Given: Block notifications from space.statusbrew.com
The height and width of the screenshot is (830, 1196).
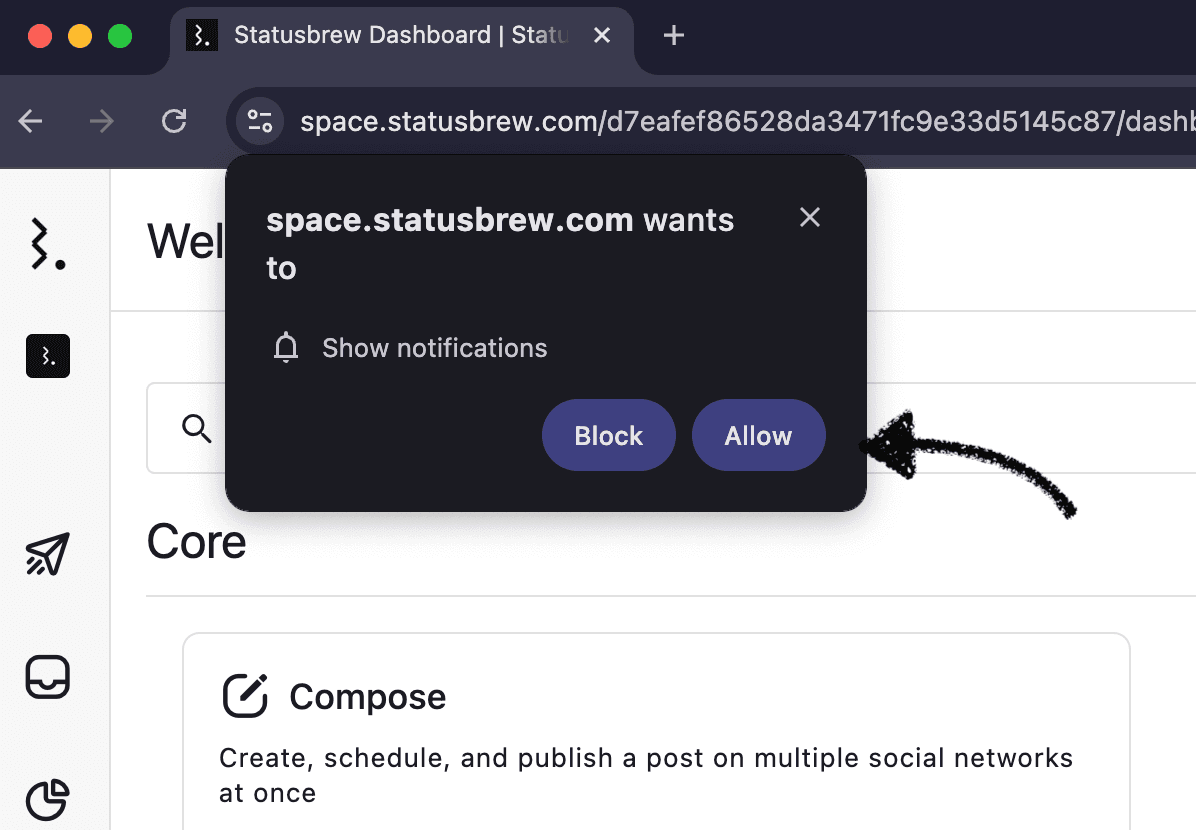Looking at the screenshot, I should (x=608, y=435).
